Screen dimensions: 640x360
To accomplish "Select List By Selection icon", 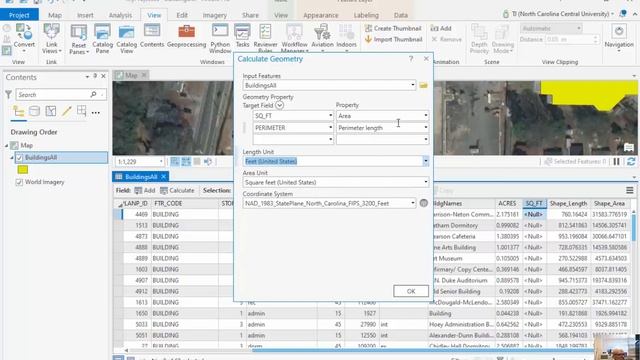I will click(x=51, y=111).
